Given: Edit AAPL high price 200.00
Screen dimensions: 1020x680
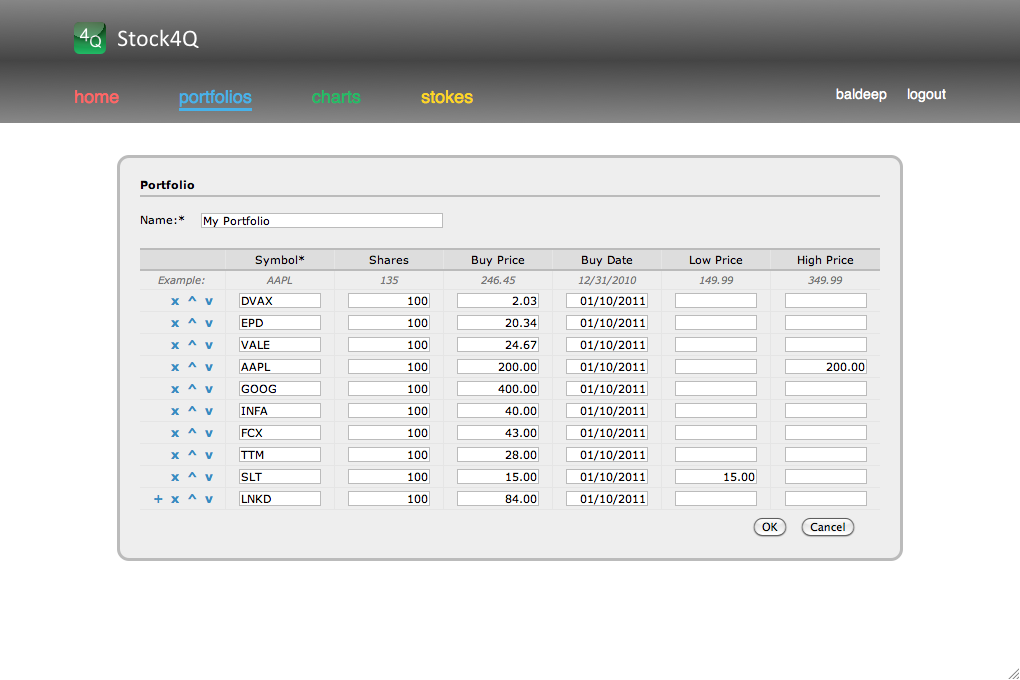Looking at the screenshot, I should [x=825, y=367].
